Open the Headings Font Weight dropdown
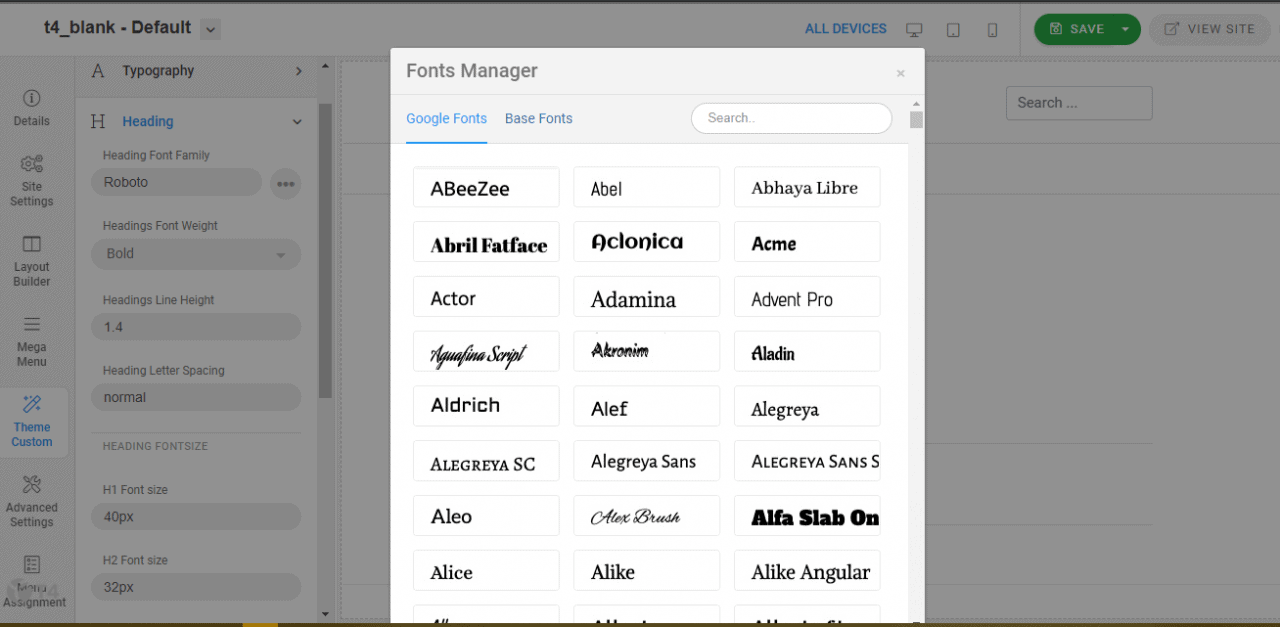The height and width of the screenshot is (627, 1280). click(196, 254)
